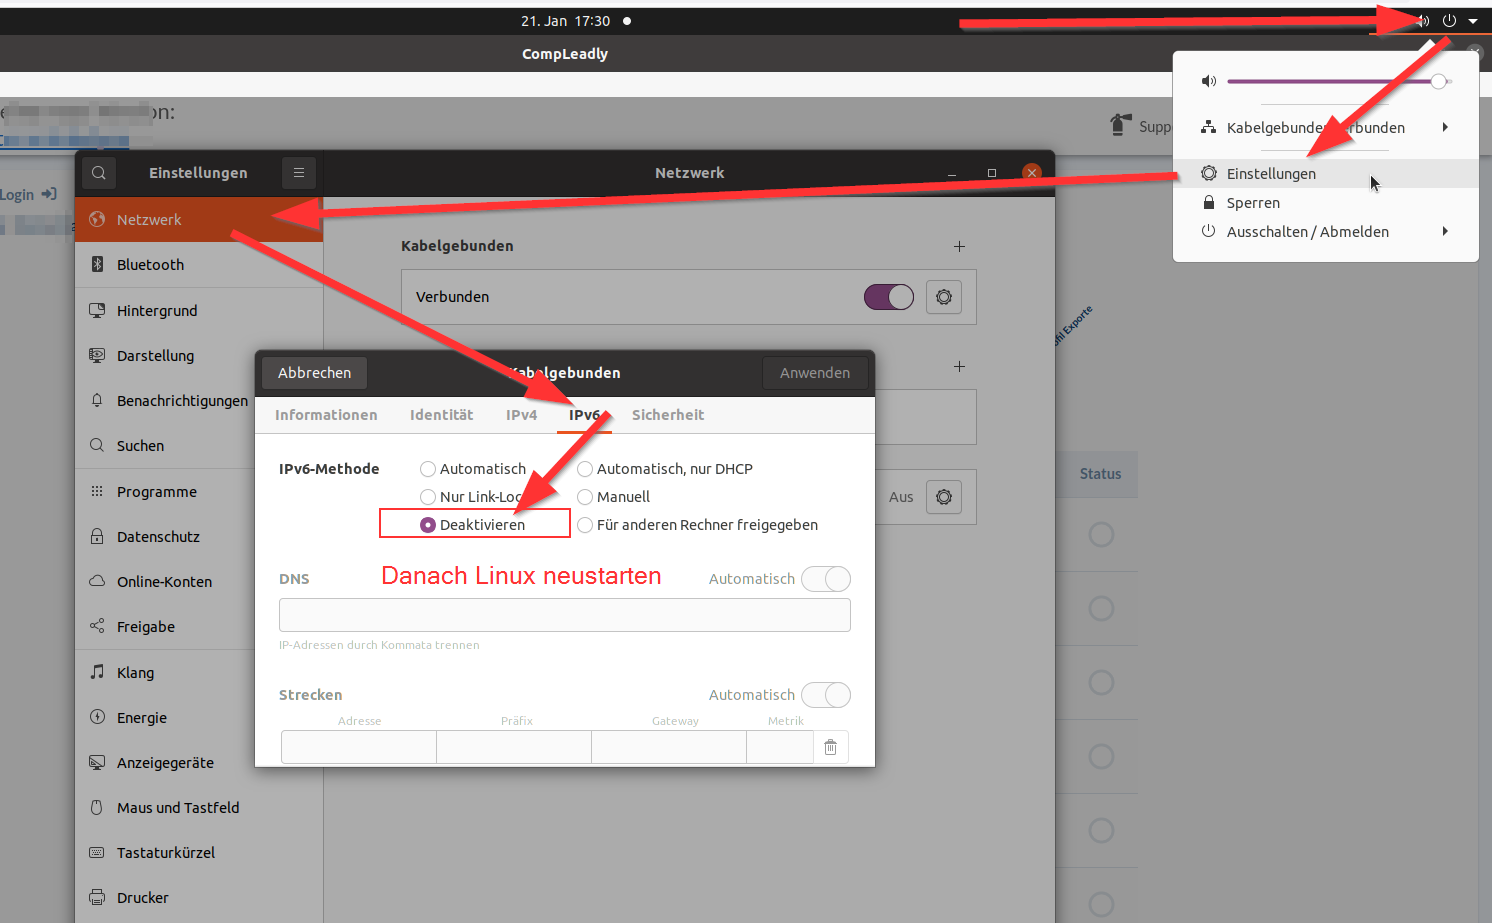Open the hamburger menu in Einstellungen
This screenshot has height=923, width=1492.
click(298, 173)
